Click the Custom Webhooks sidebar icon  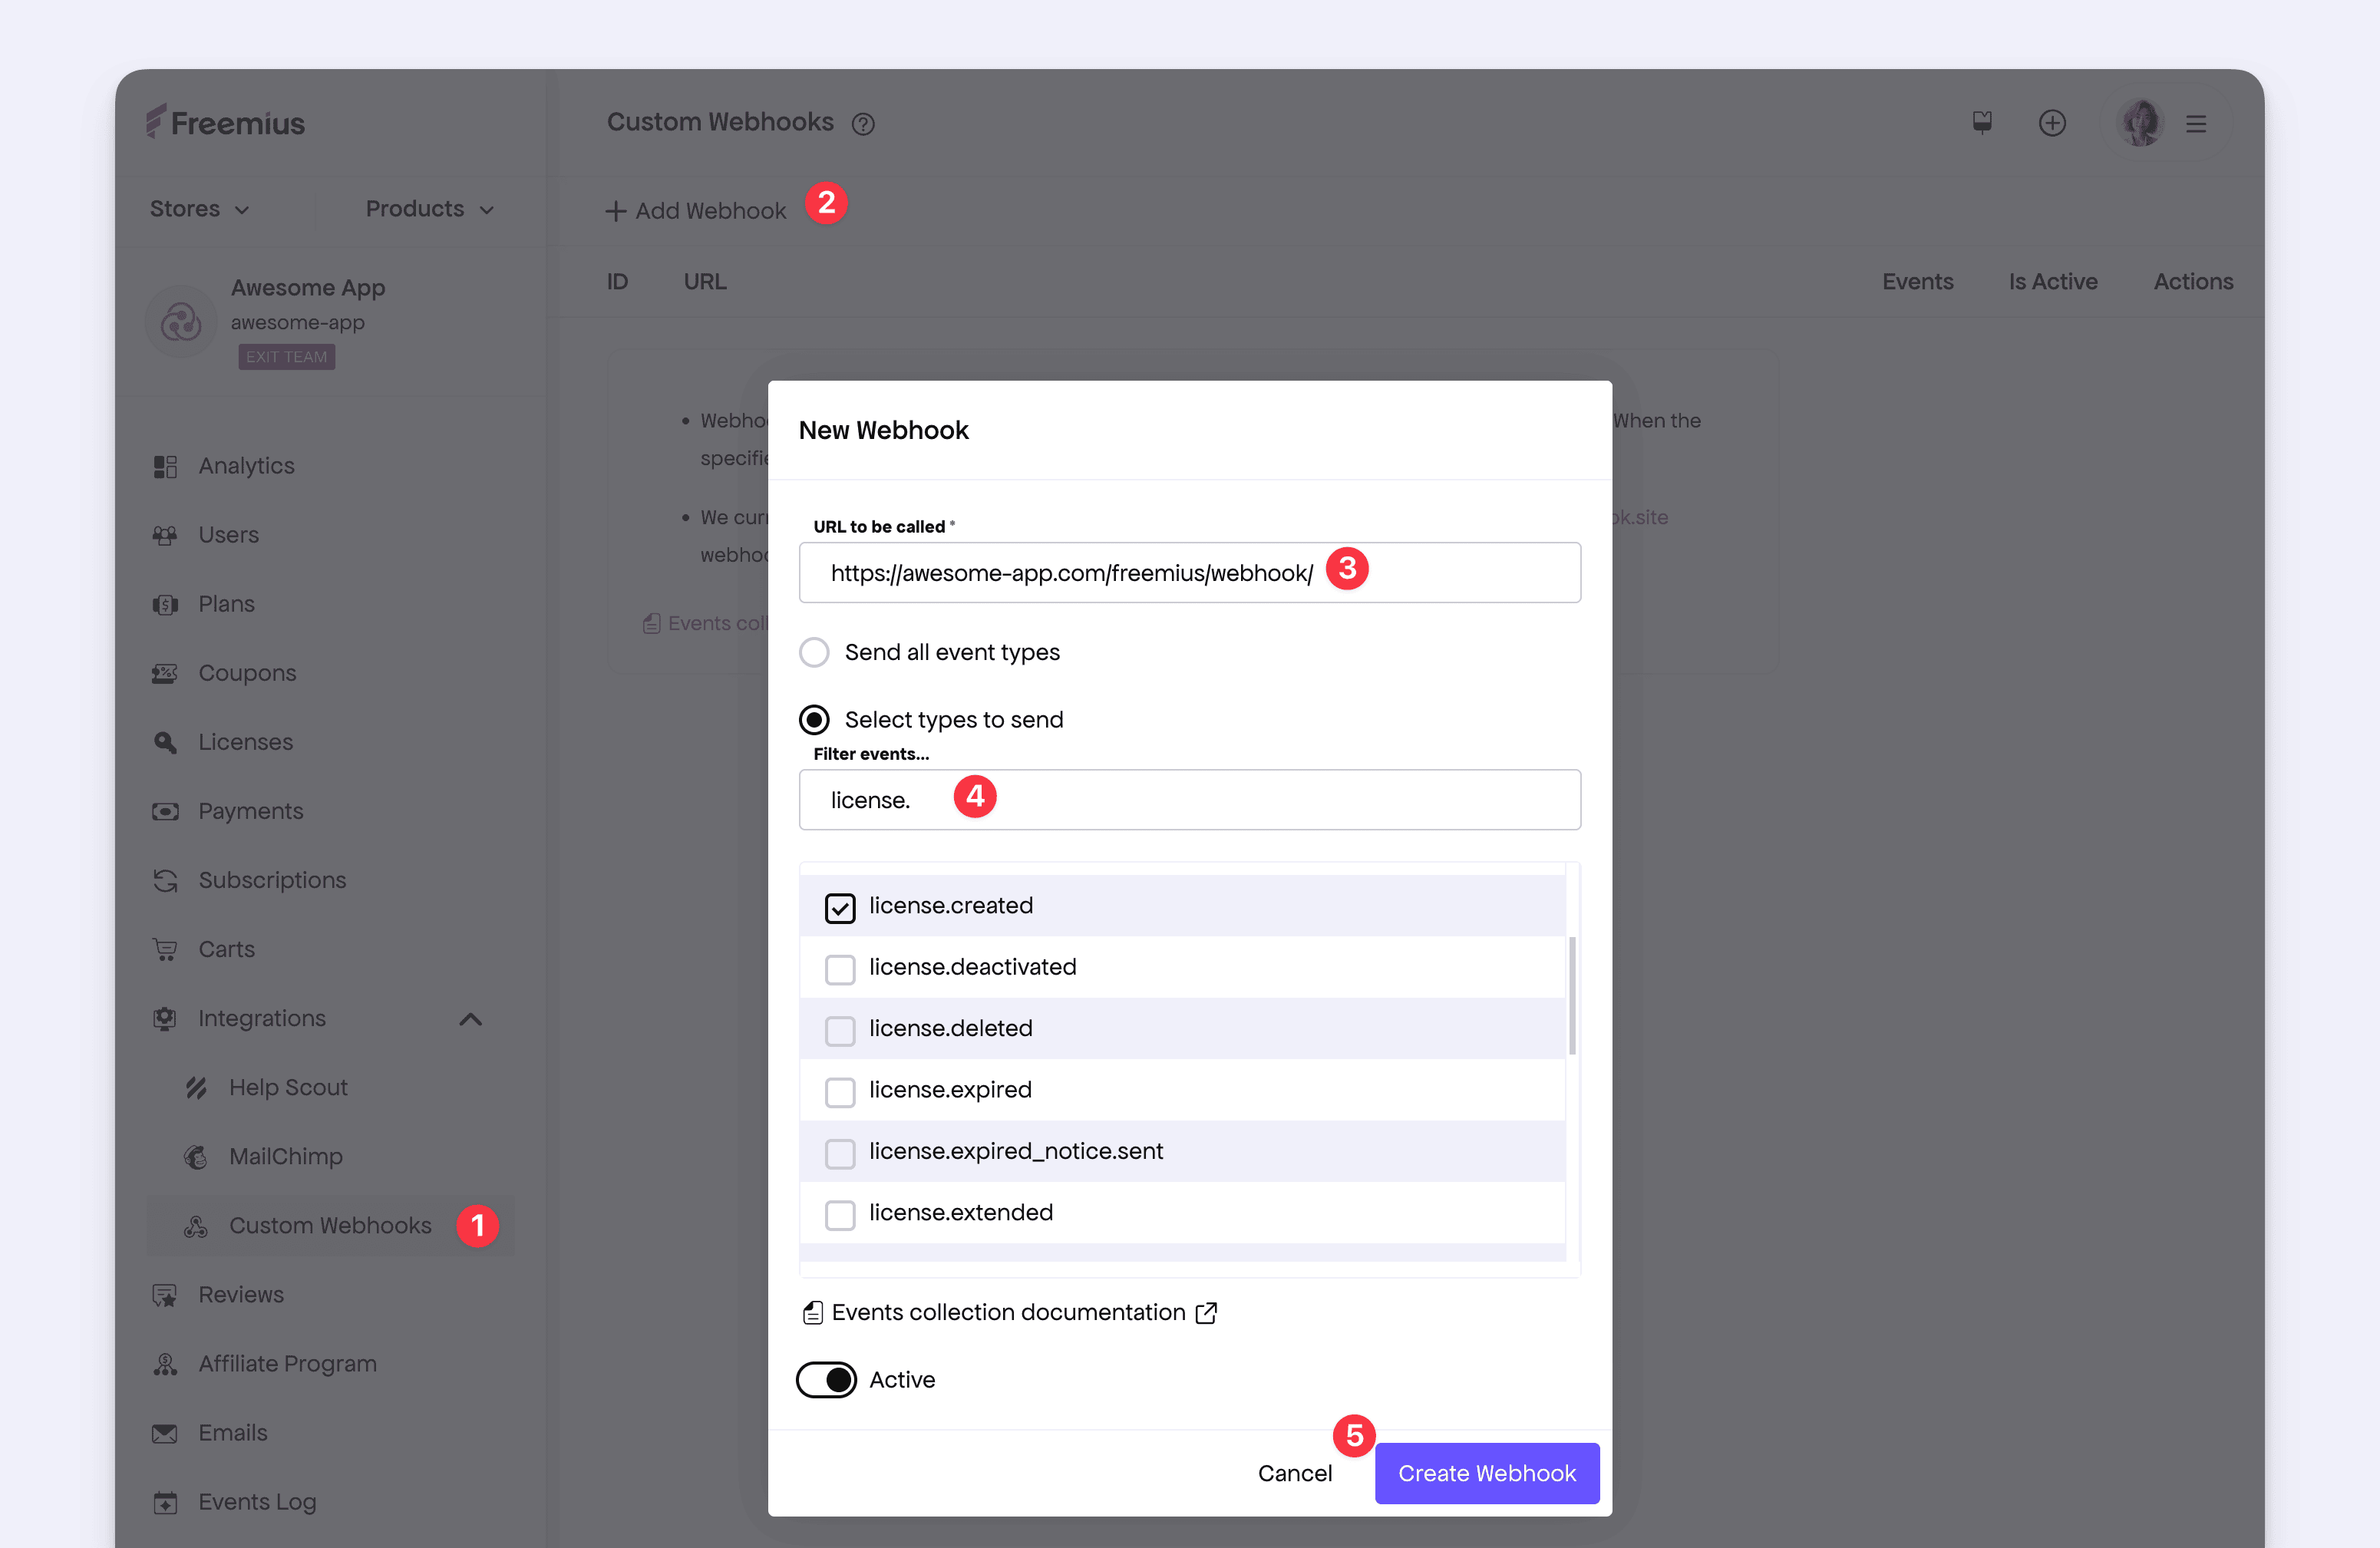(x=196, y=1226)
